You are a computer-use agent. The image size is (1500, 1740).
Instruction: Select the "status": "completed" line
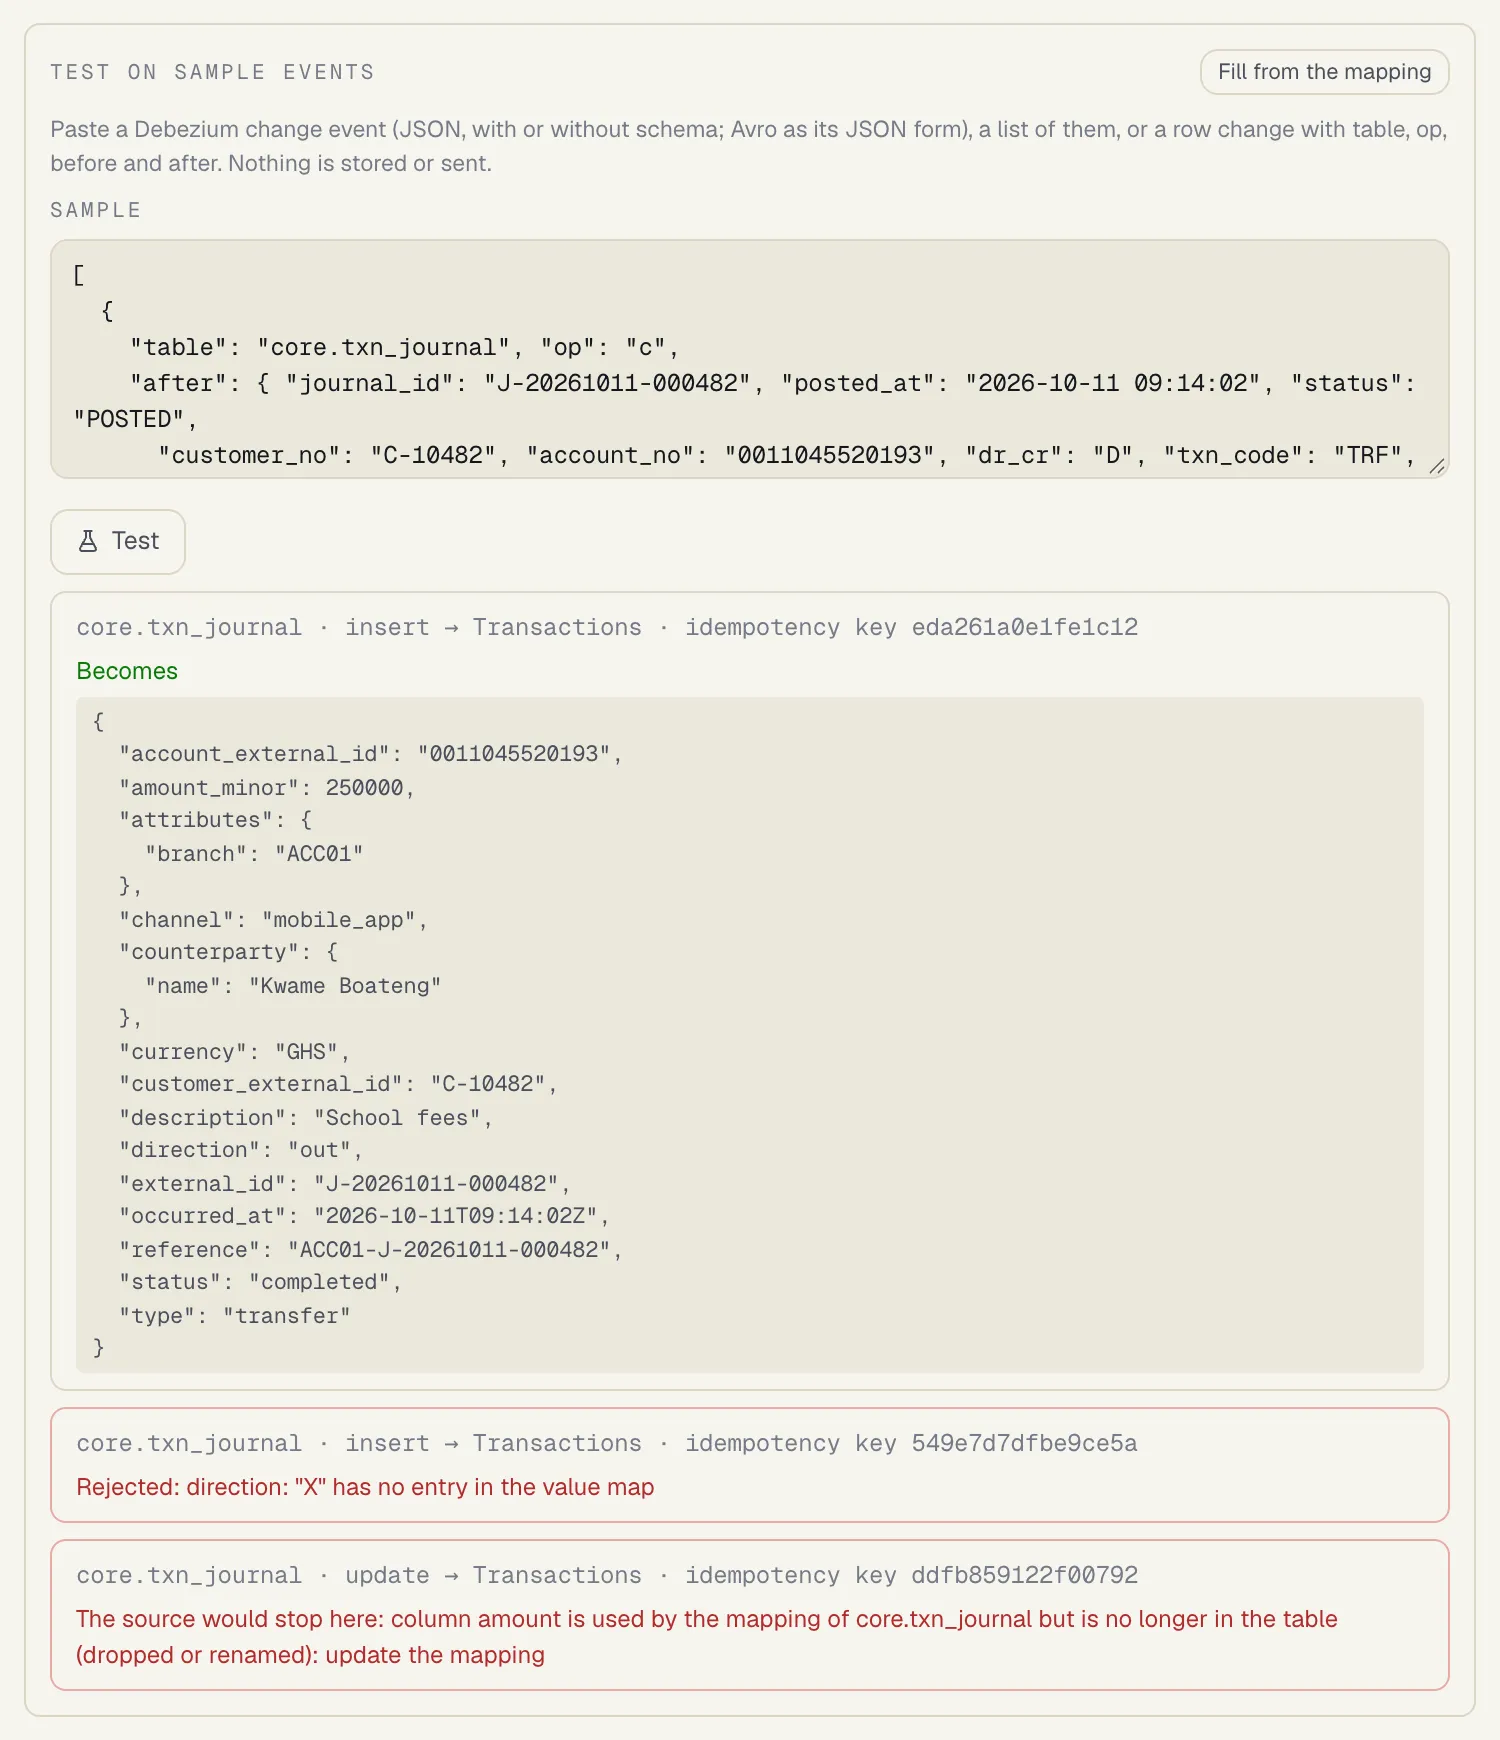(x=260, y=1282)
